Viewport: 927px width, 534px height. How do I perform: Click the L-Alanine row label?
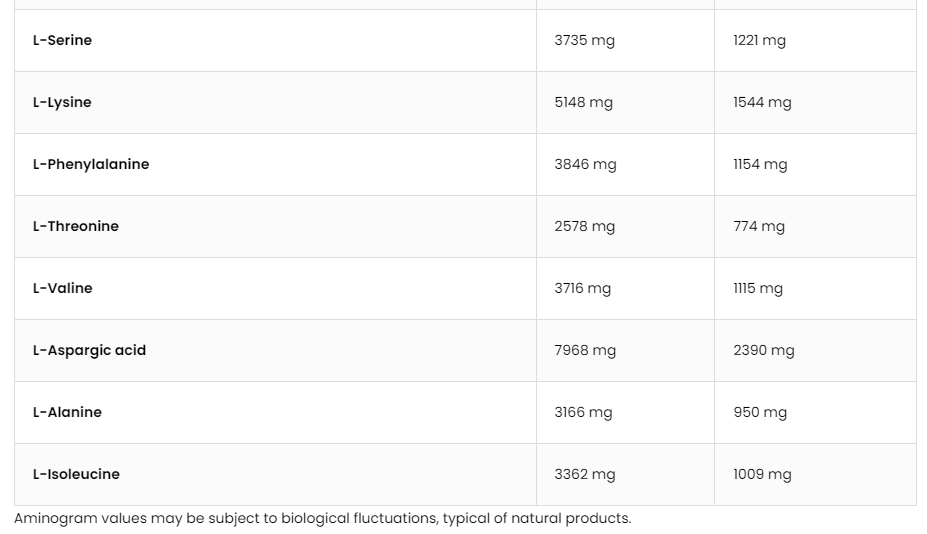[x=67, y=412]
